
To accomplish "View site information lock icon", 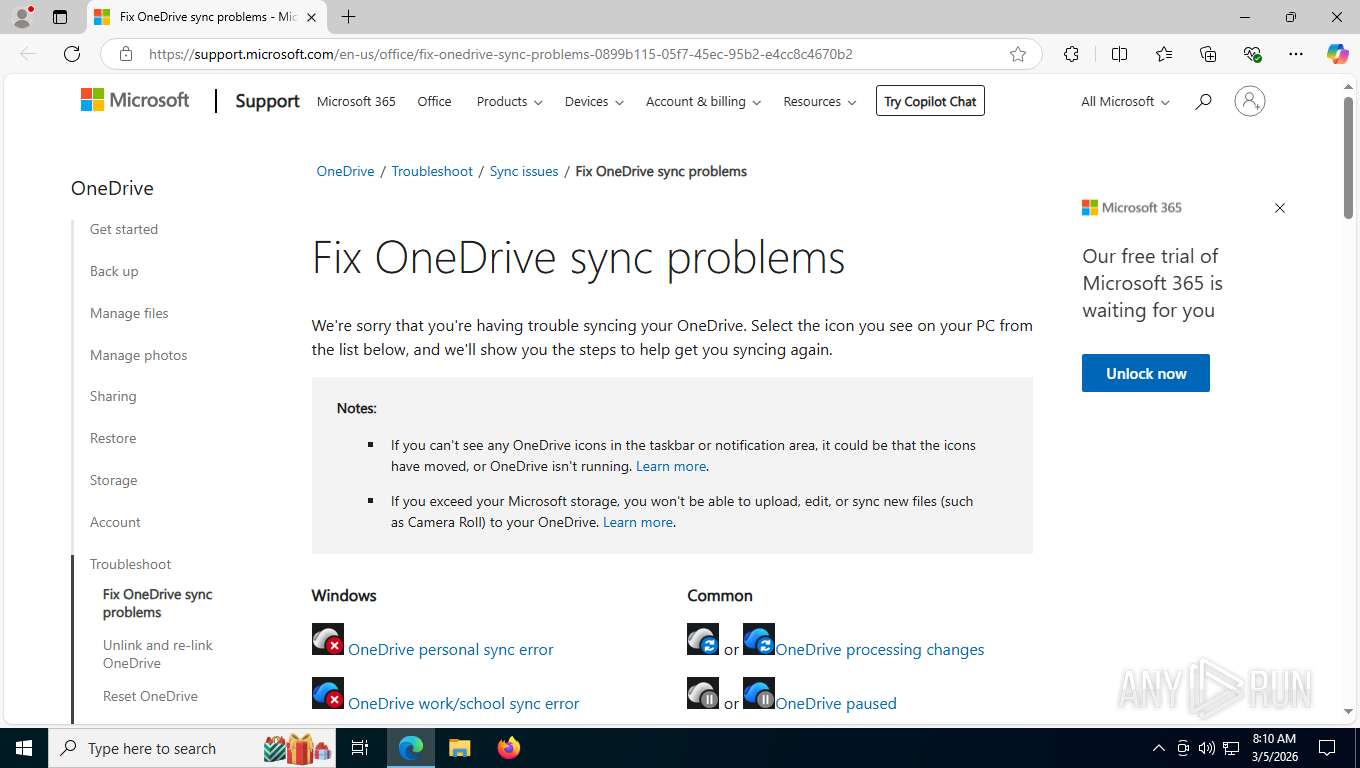I will (126, 54).
